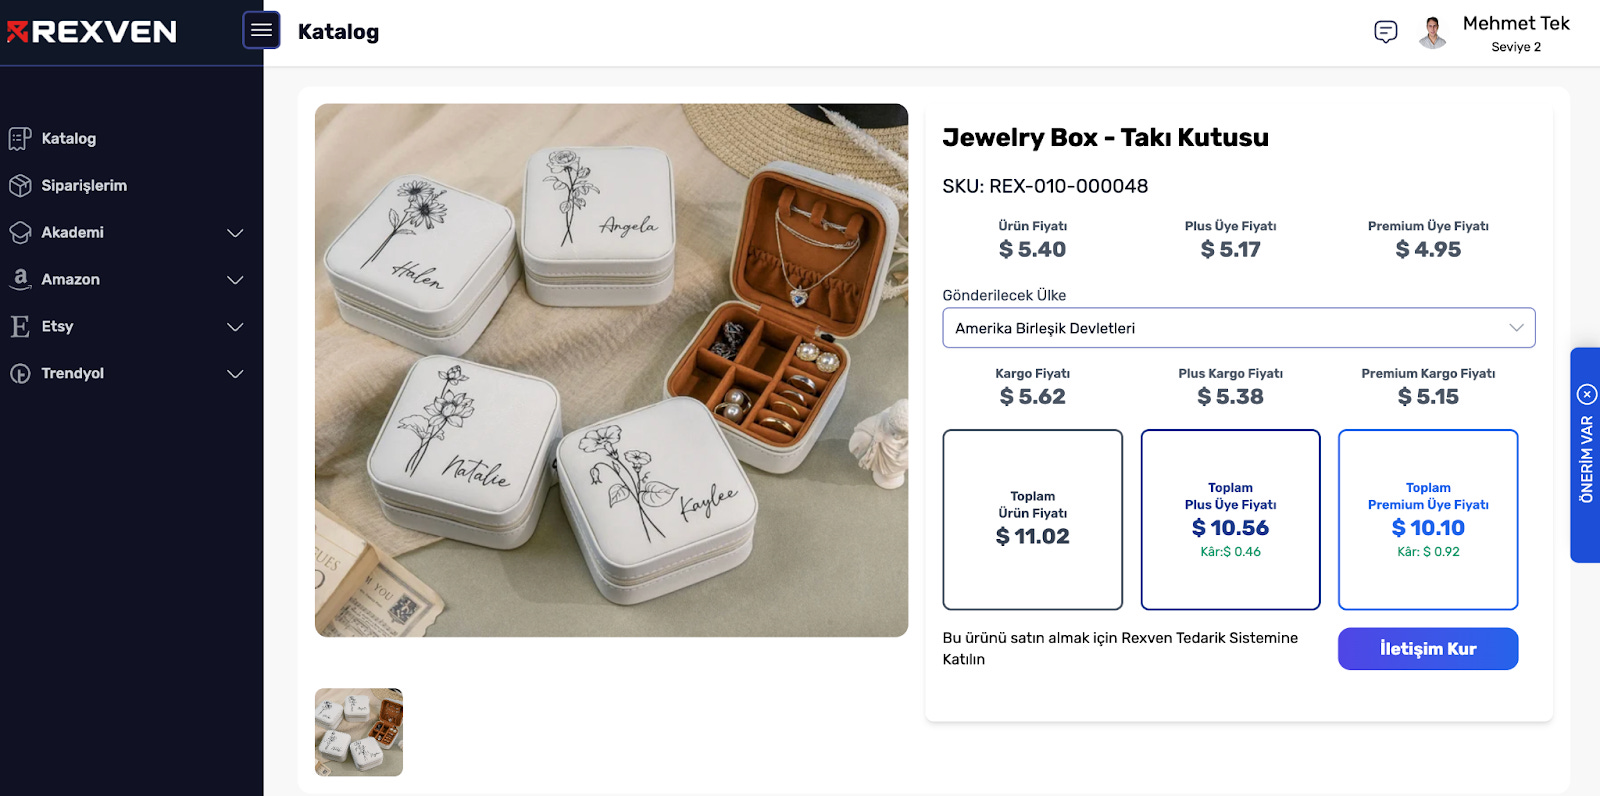Select the jewelry box thumbnail image
The image size is (1600, 796).
click(358, 732)
